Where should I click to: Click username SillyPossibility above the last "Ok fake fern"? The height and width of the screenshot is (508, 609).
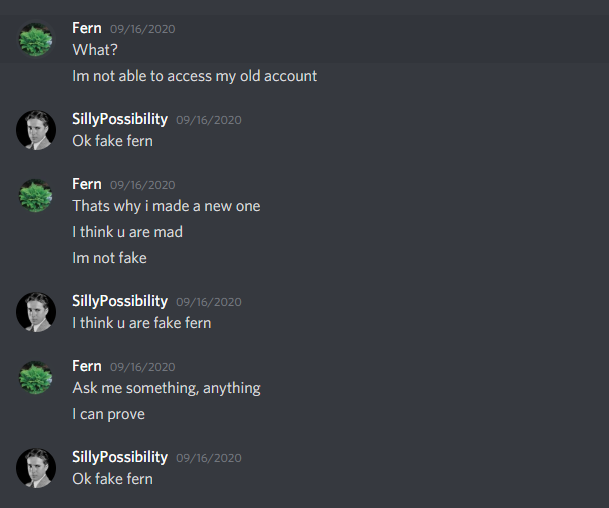tap(120, 457)
